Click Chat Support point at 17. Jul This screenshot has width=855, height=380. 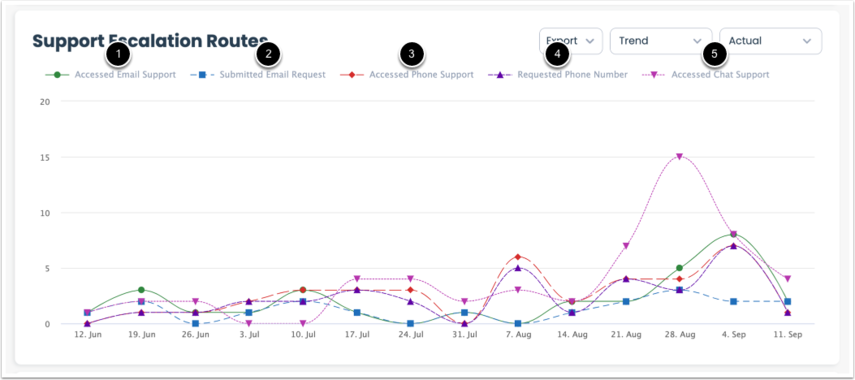tap(357, 279)
